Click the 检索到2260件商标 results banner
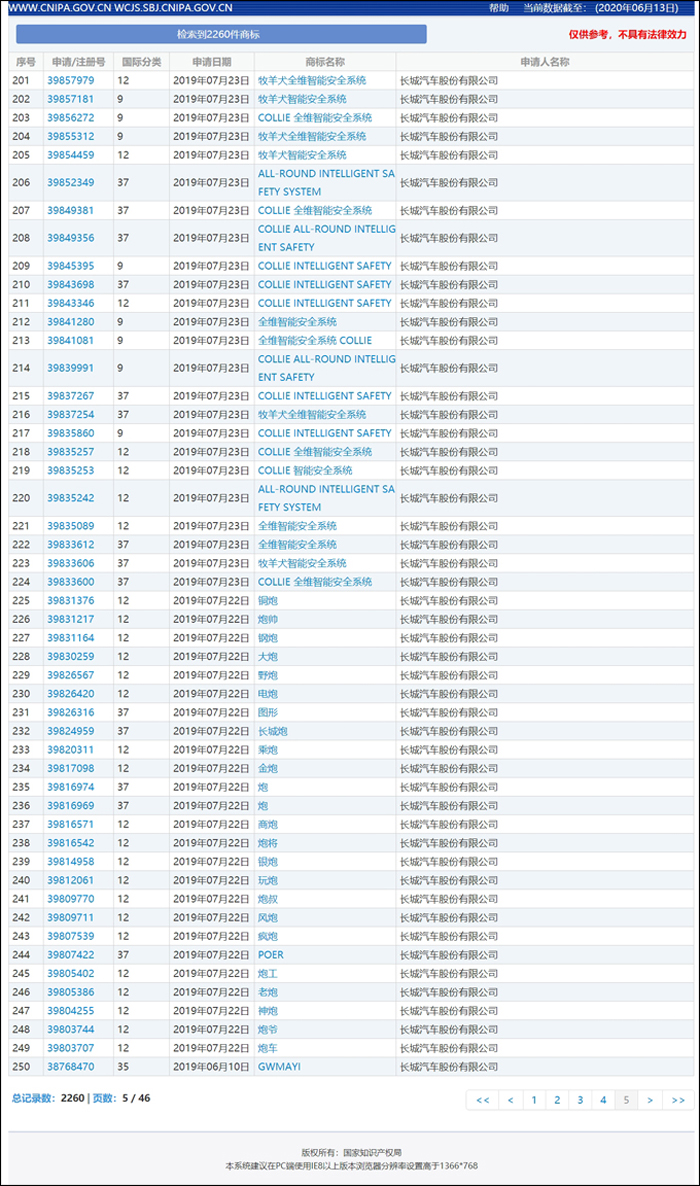The image size is (700, 1186). [221, 34]
